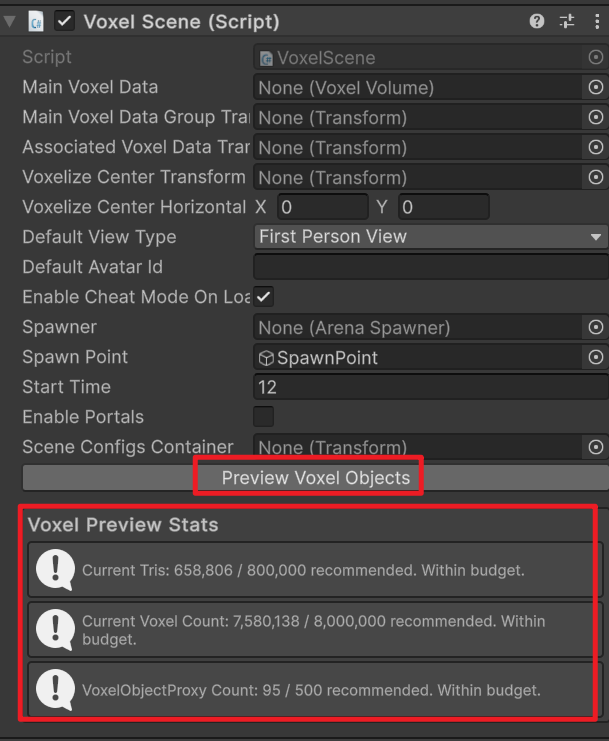Disable the Voxel Scene component checkbox
Image resolution: width=609 pixels, height=741 pixels.
[64, 22]
